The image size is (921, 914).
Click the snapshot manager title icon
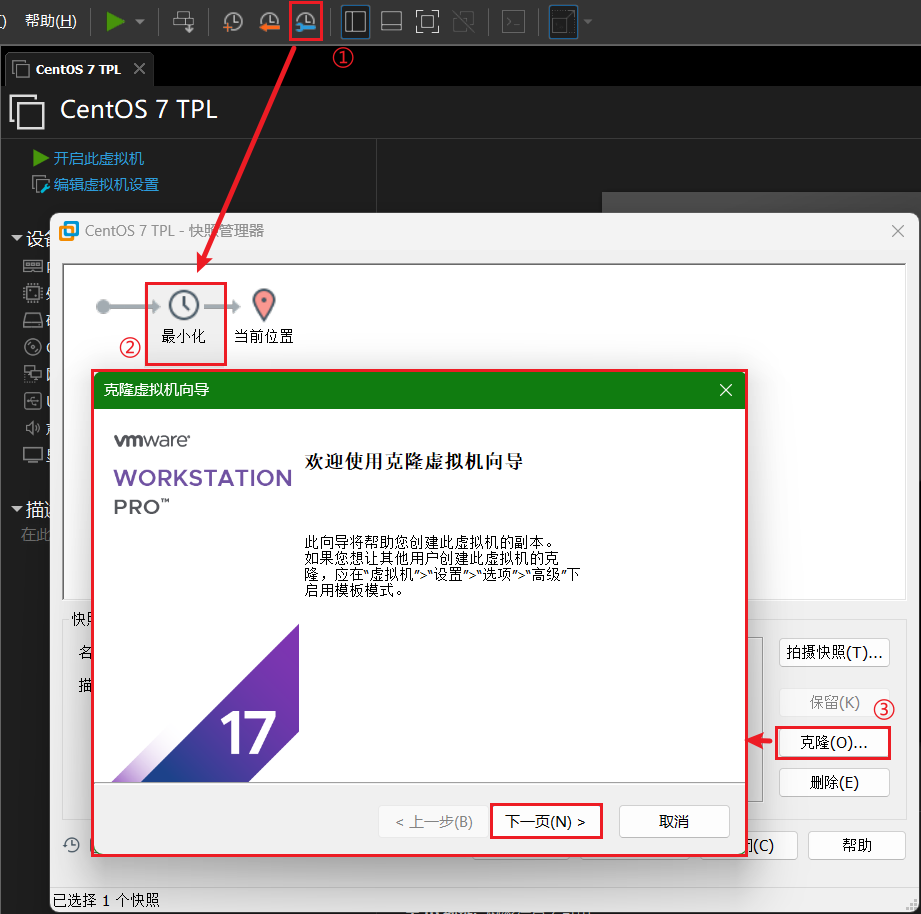69,231
